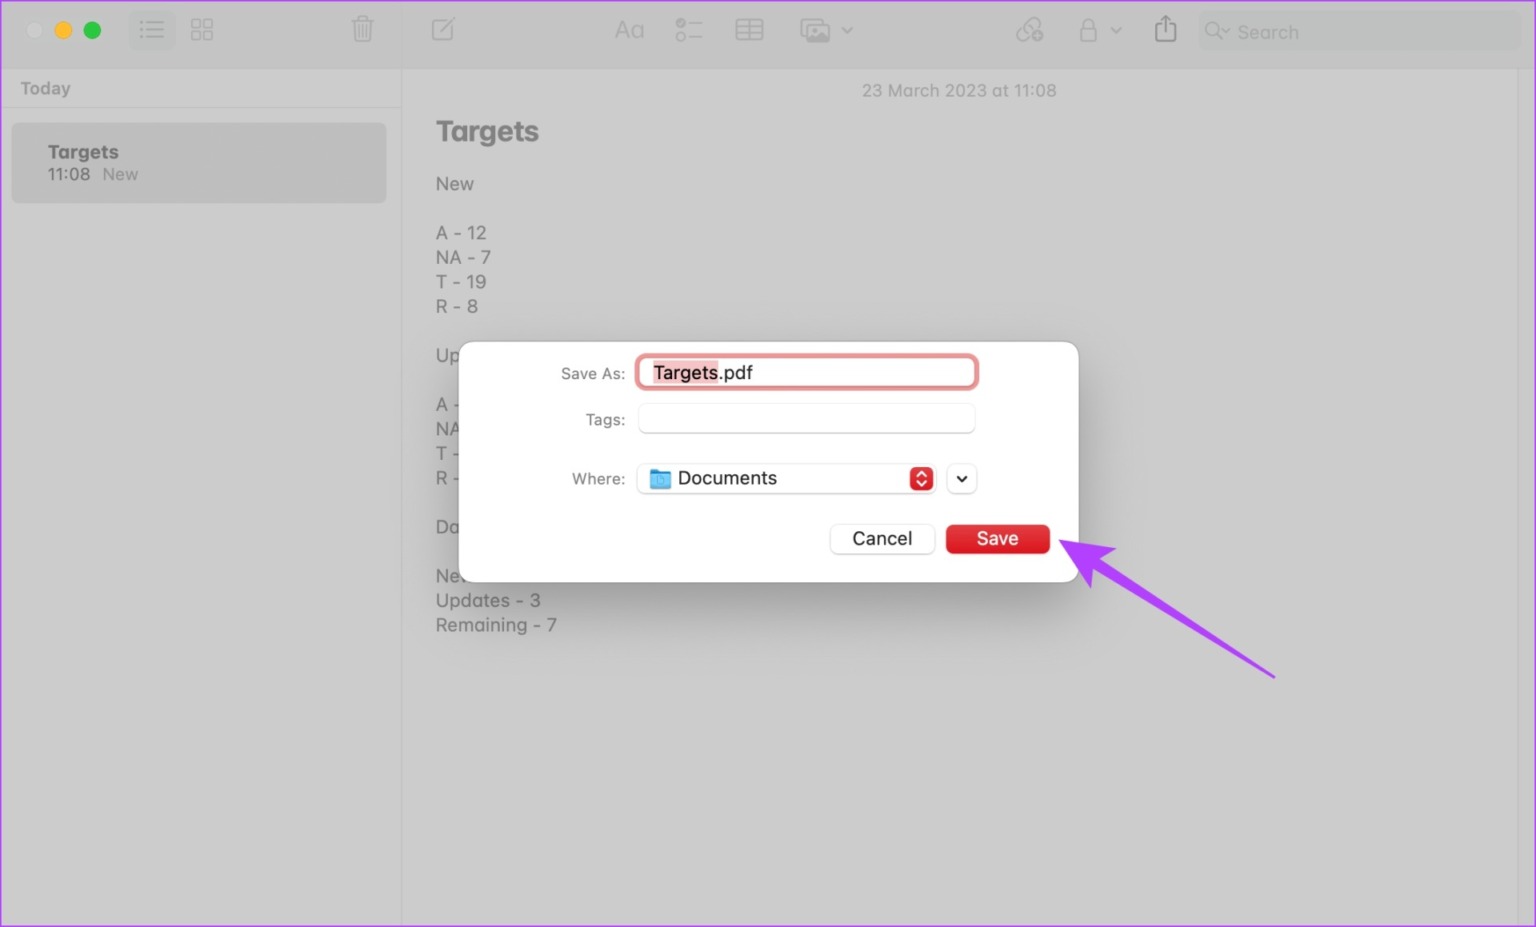Save the PDF with the Save button

997,538
